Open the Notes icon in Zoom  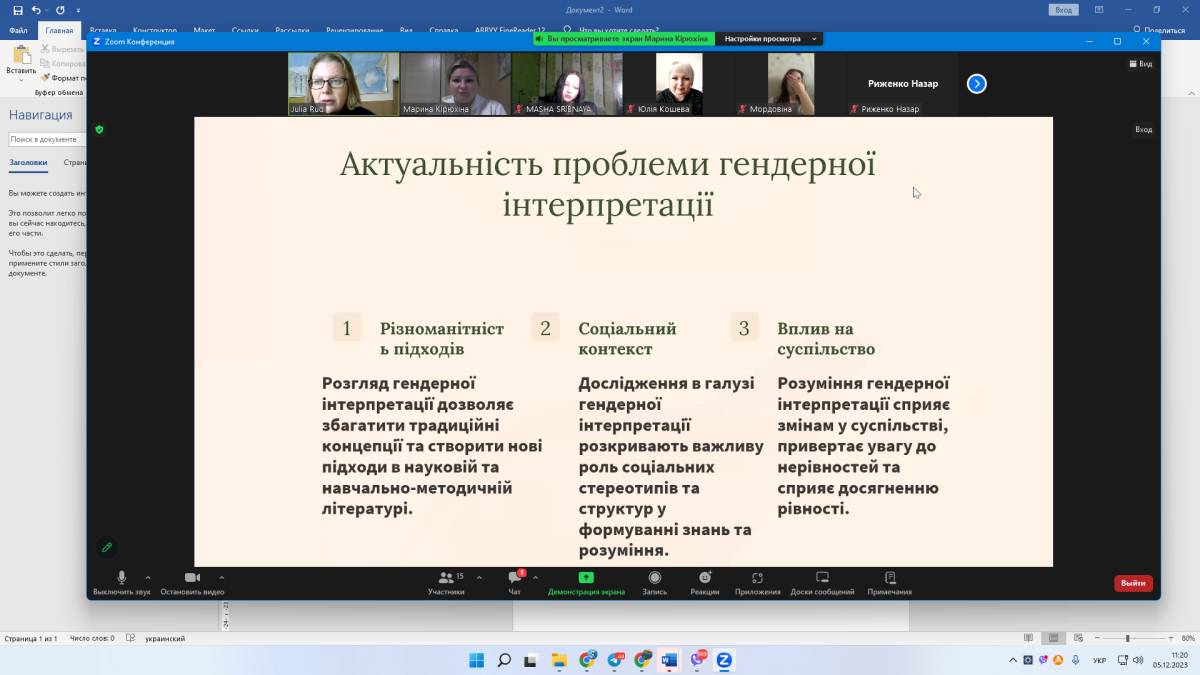[x=889, y=578]
